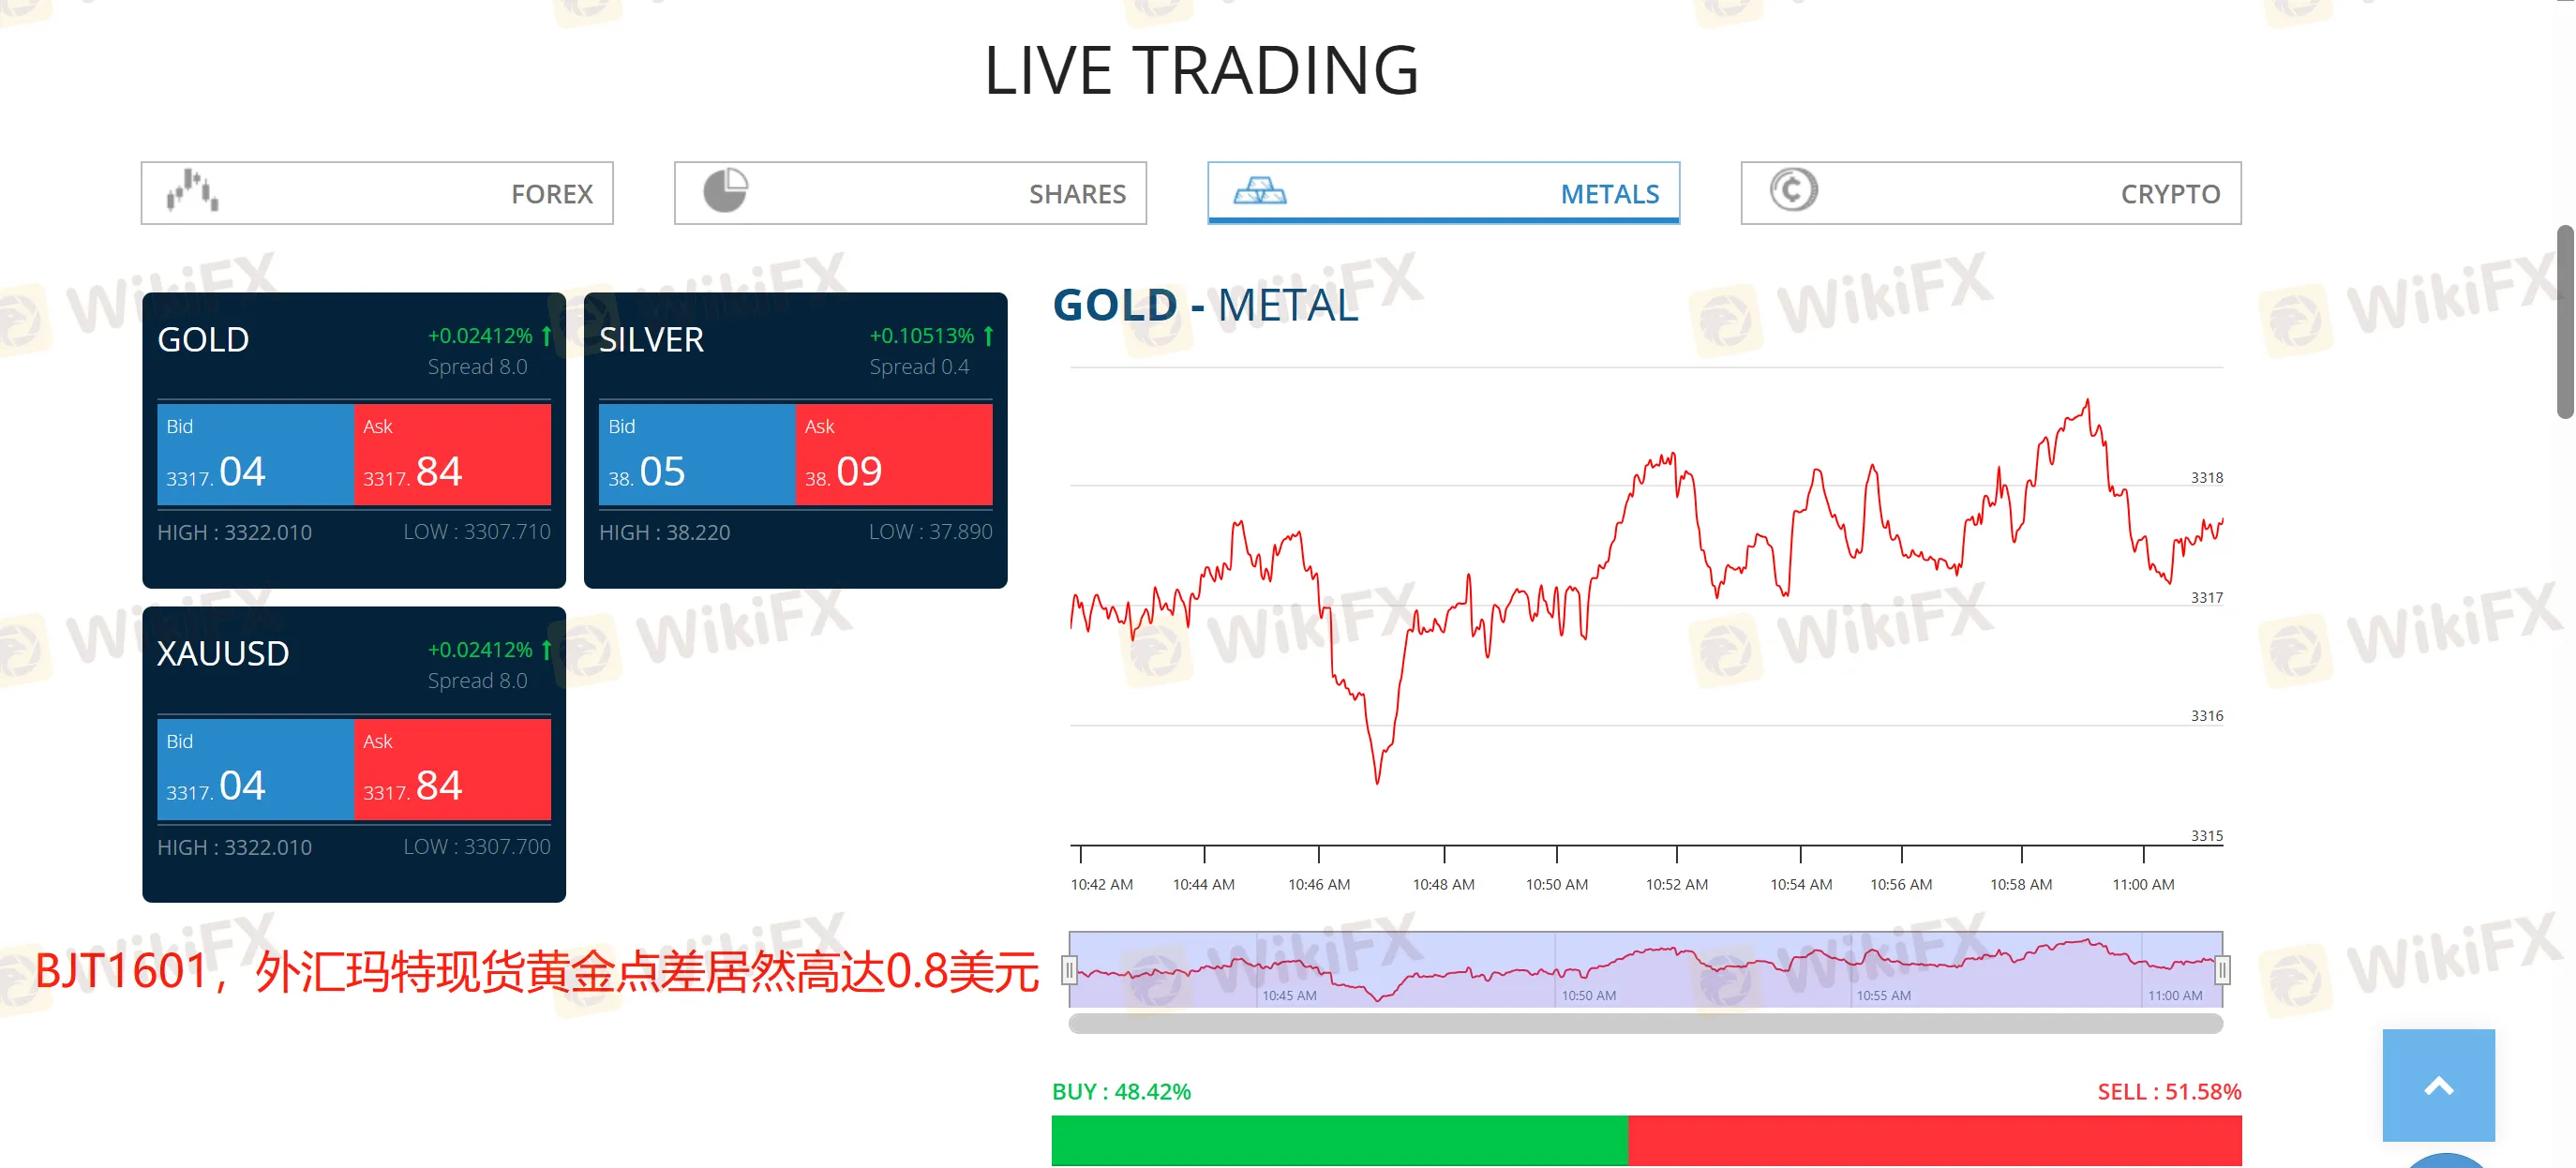The width and height of the screenshot is (2576, 1168).
Task: Select the SILVER instrument card title
Action: tap(651, 340)
